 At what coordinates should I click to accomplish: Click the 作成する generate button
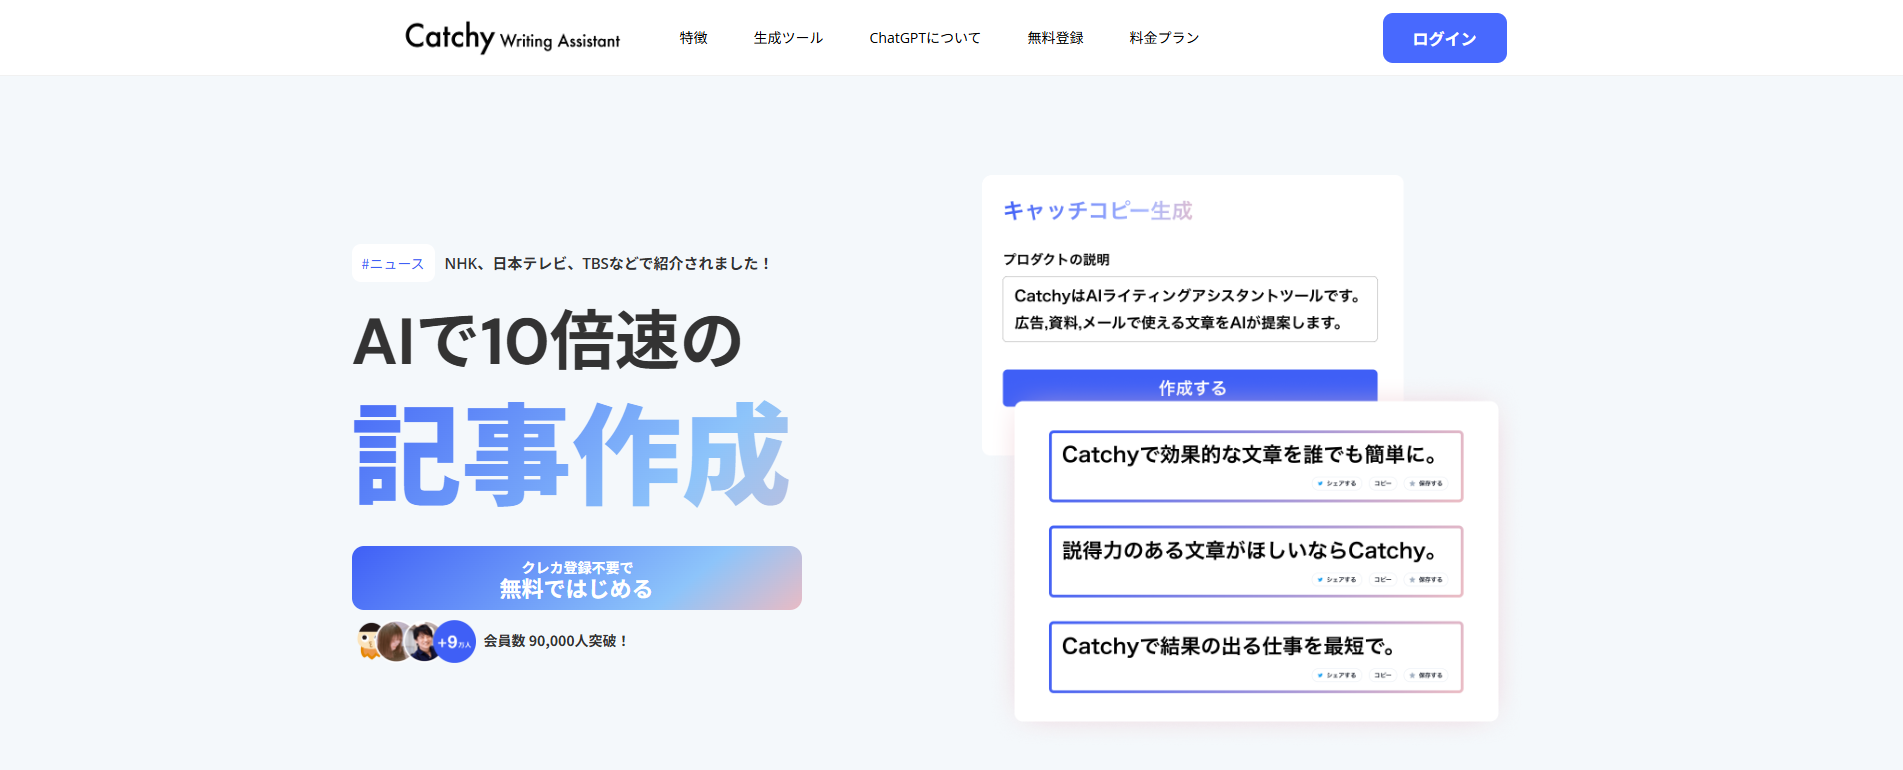pyautogui.click(x=1190, y=388)
